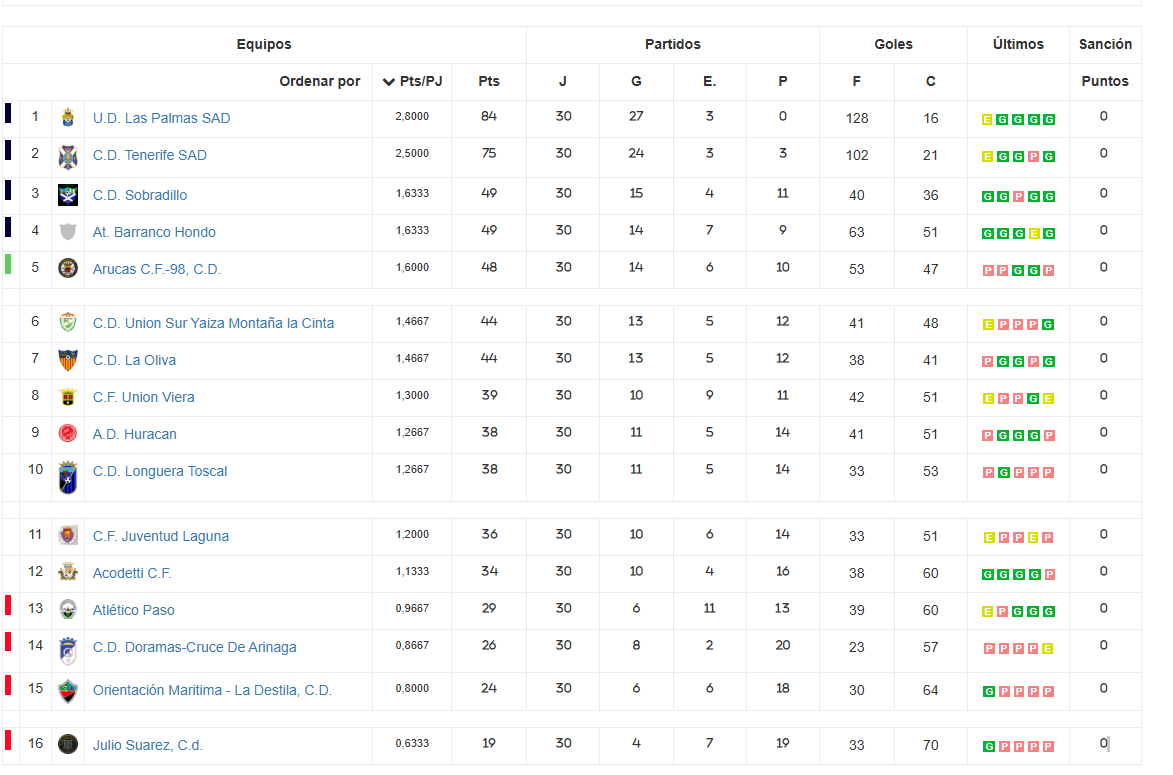Click the C.D. Longuera Toscal crest icon

(x=68, y=477)
